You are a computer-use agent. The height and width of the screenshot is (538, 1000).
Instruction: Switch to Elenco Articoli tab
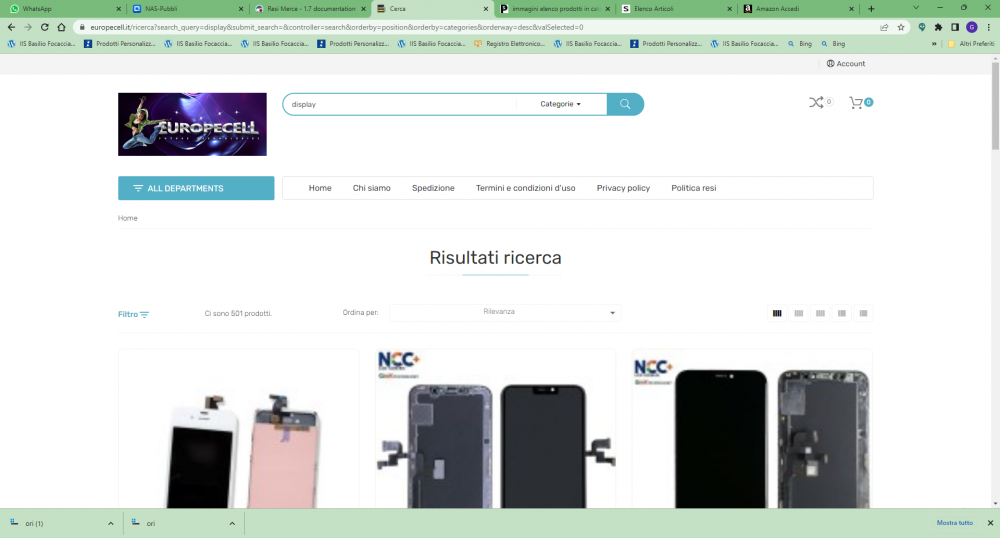677,9
